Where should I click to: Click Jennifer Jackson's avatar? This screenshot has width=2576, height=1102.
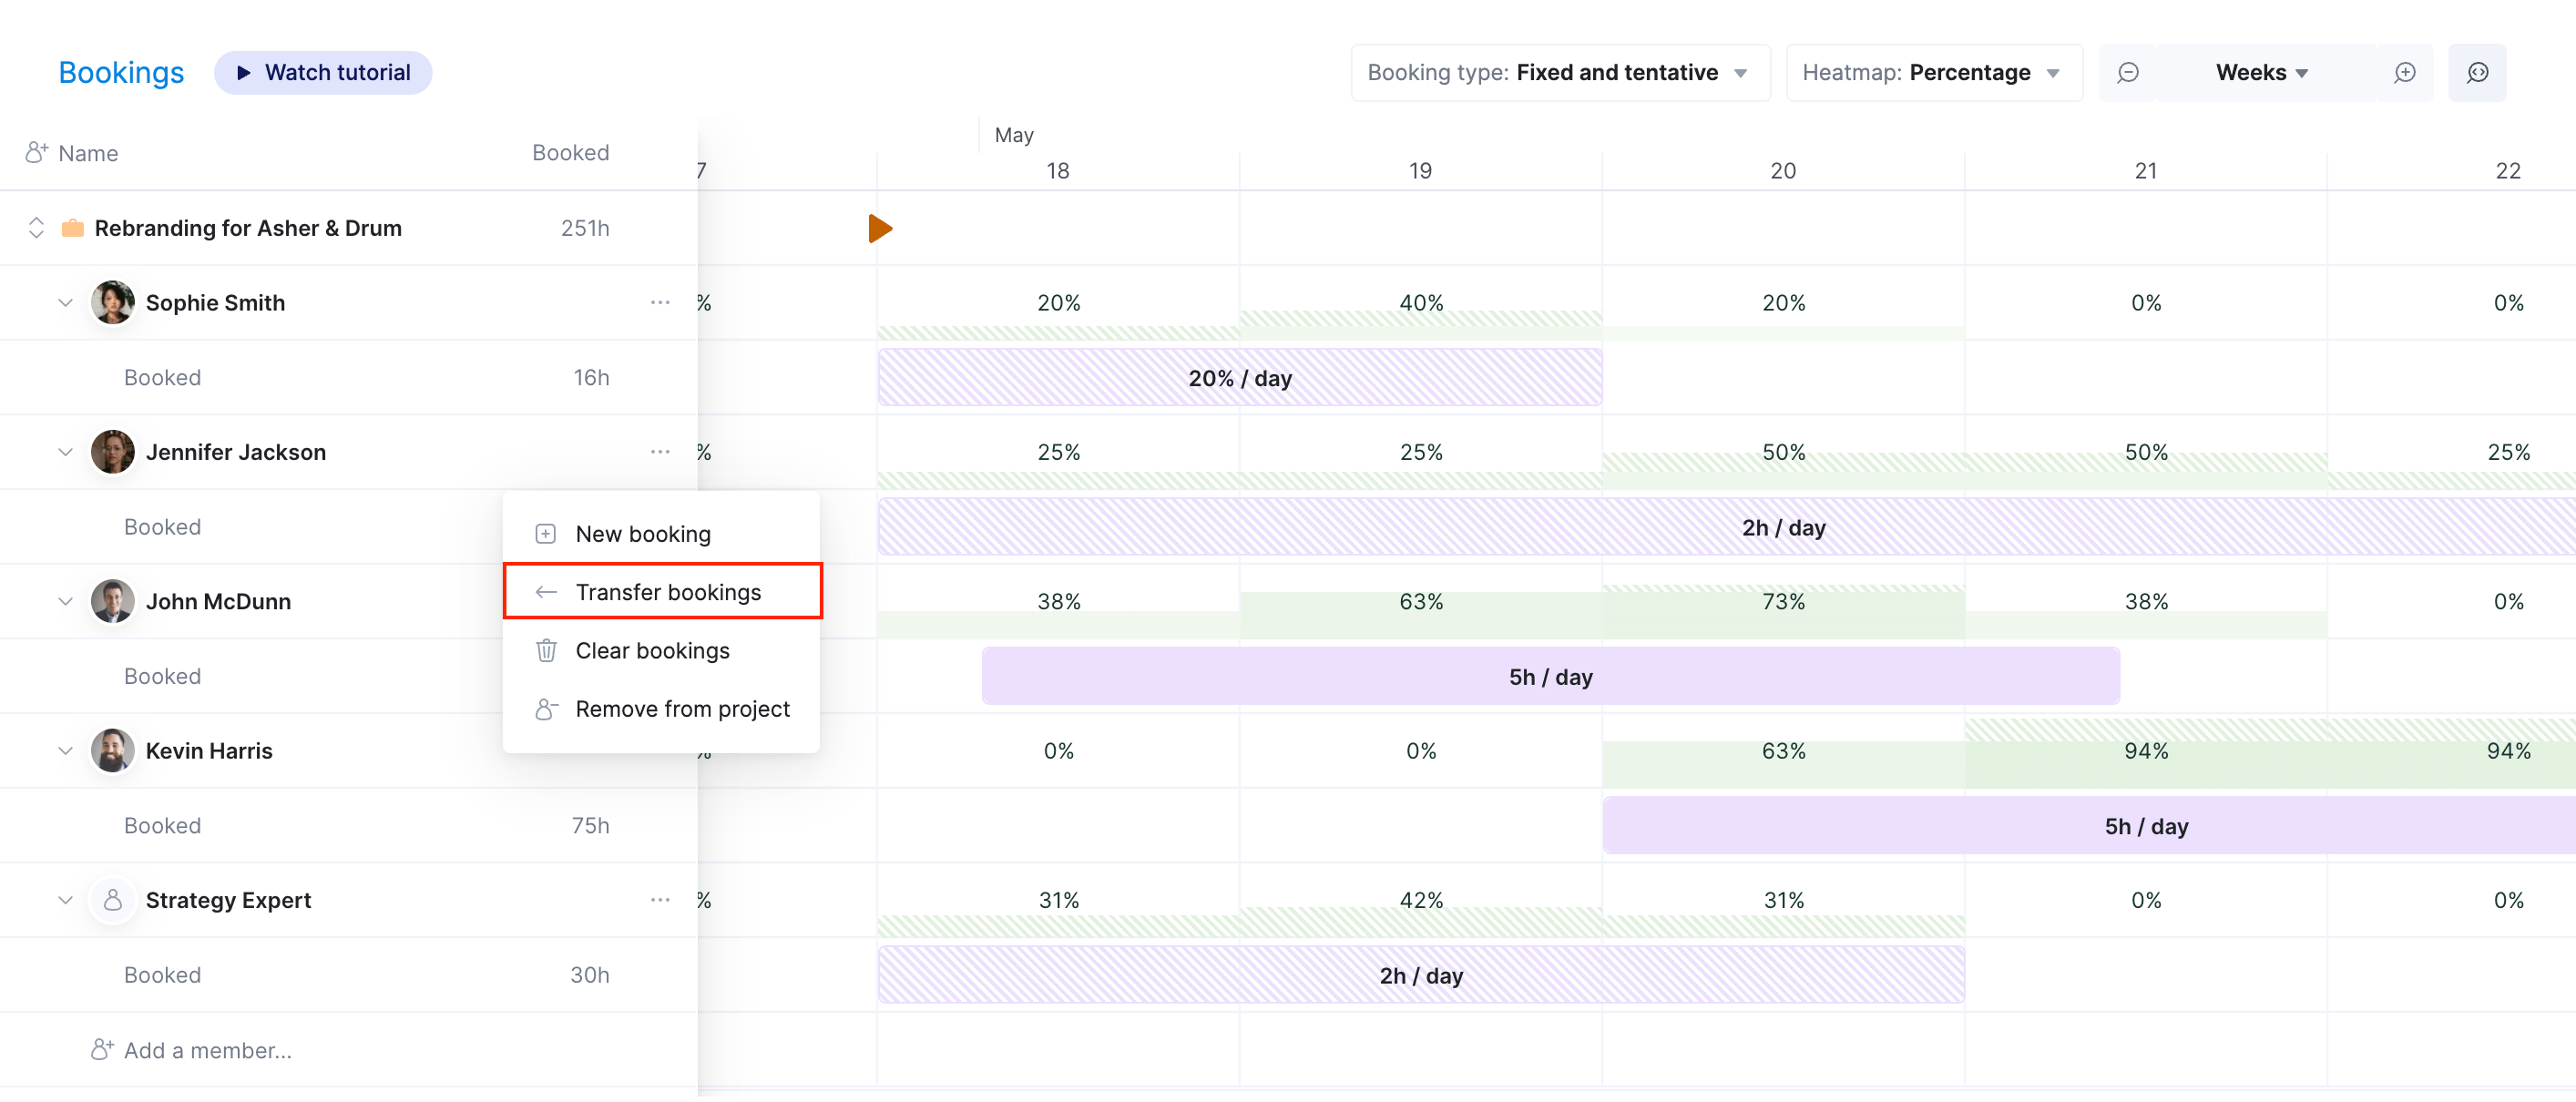point(113,452)
